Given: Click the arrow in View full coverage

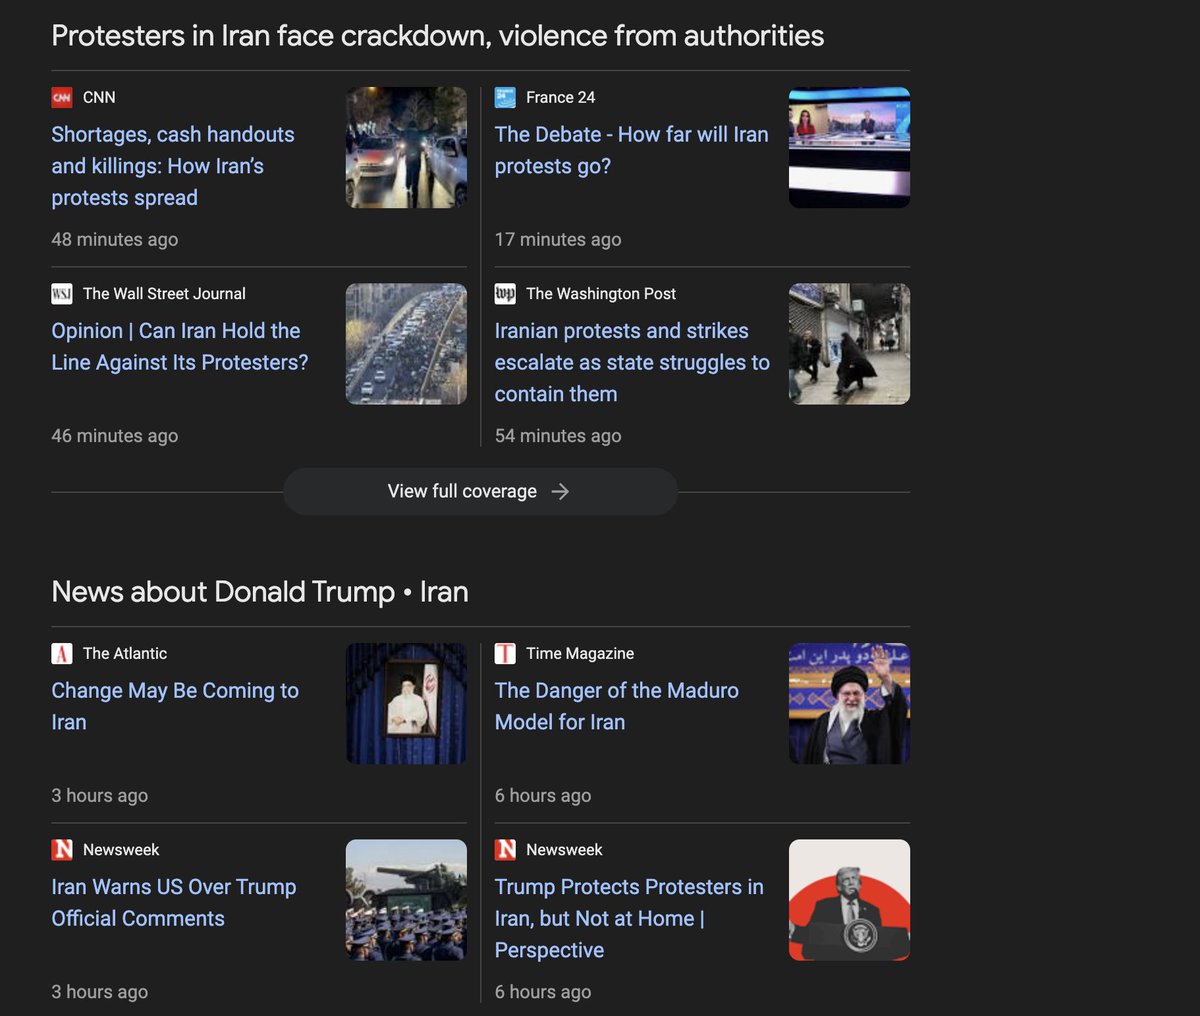Looking at the screenshot, I should tap(560, 491).
